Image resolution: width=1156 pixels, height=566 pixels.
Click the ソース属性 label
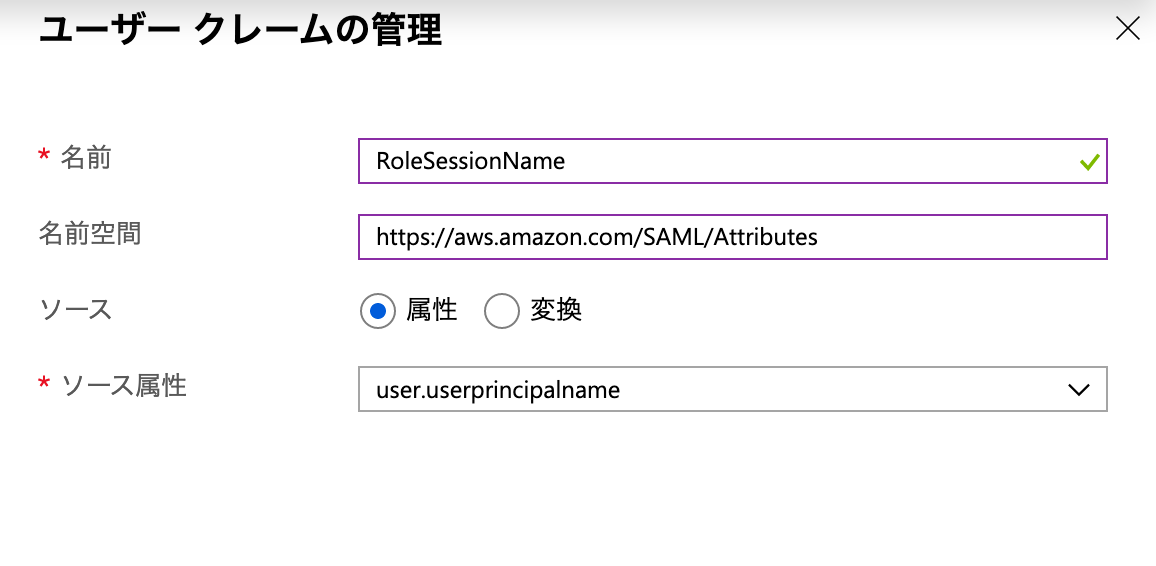coord(124,385)
